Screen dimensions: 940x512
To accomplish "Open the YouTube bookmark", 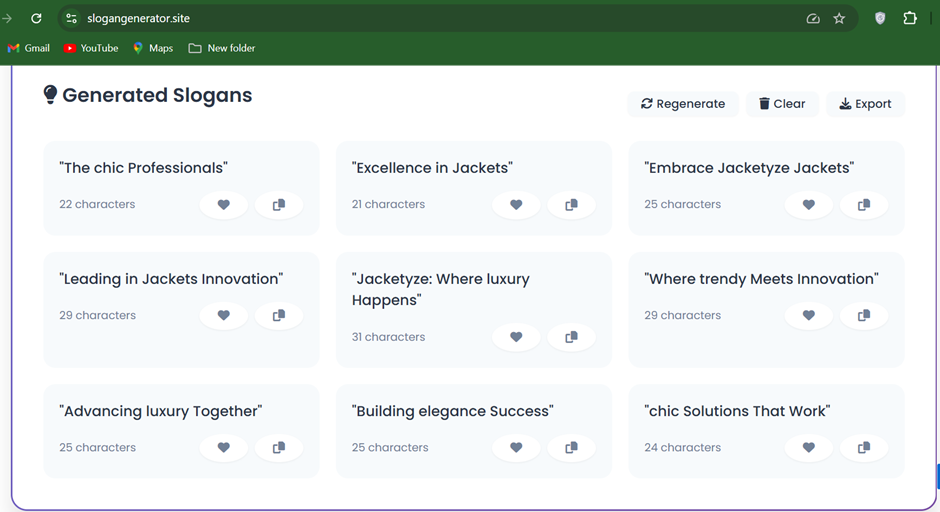I will [91, 48].
